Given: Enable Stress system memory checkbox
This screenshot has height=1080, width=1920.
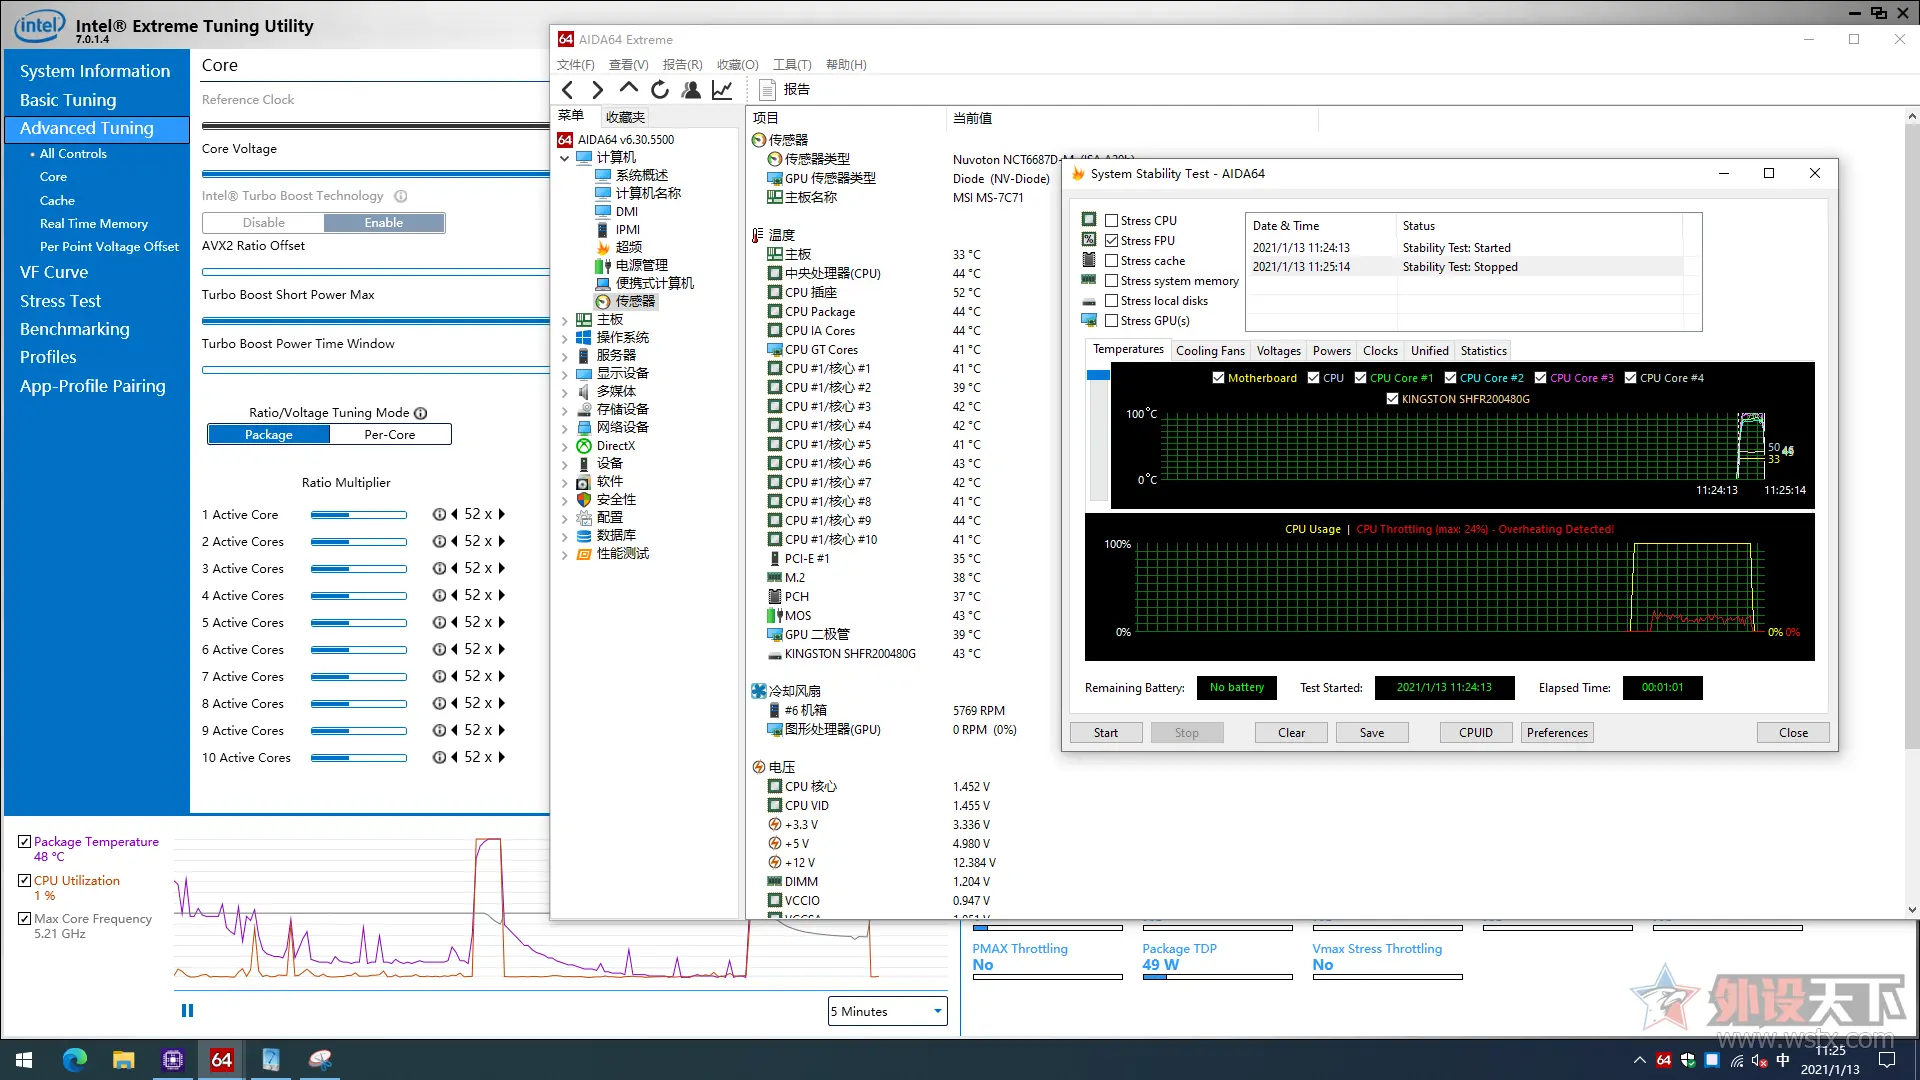Looking at the screenshot, I should 1111,281.
